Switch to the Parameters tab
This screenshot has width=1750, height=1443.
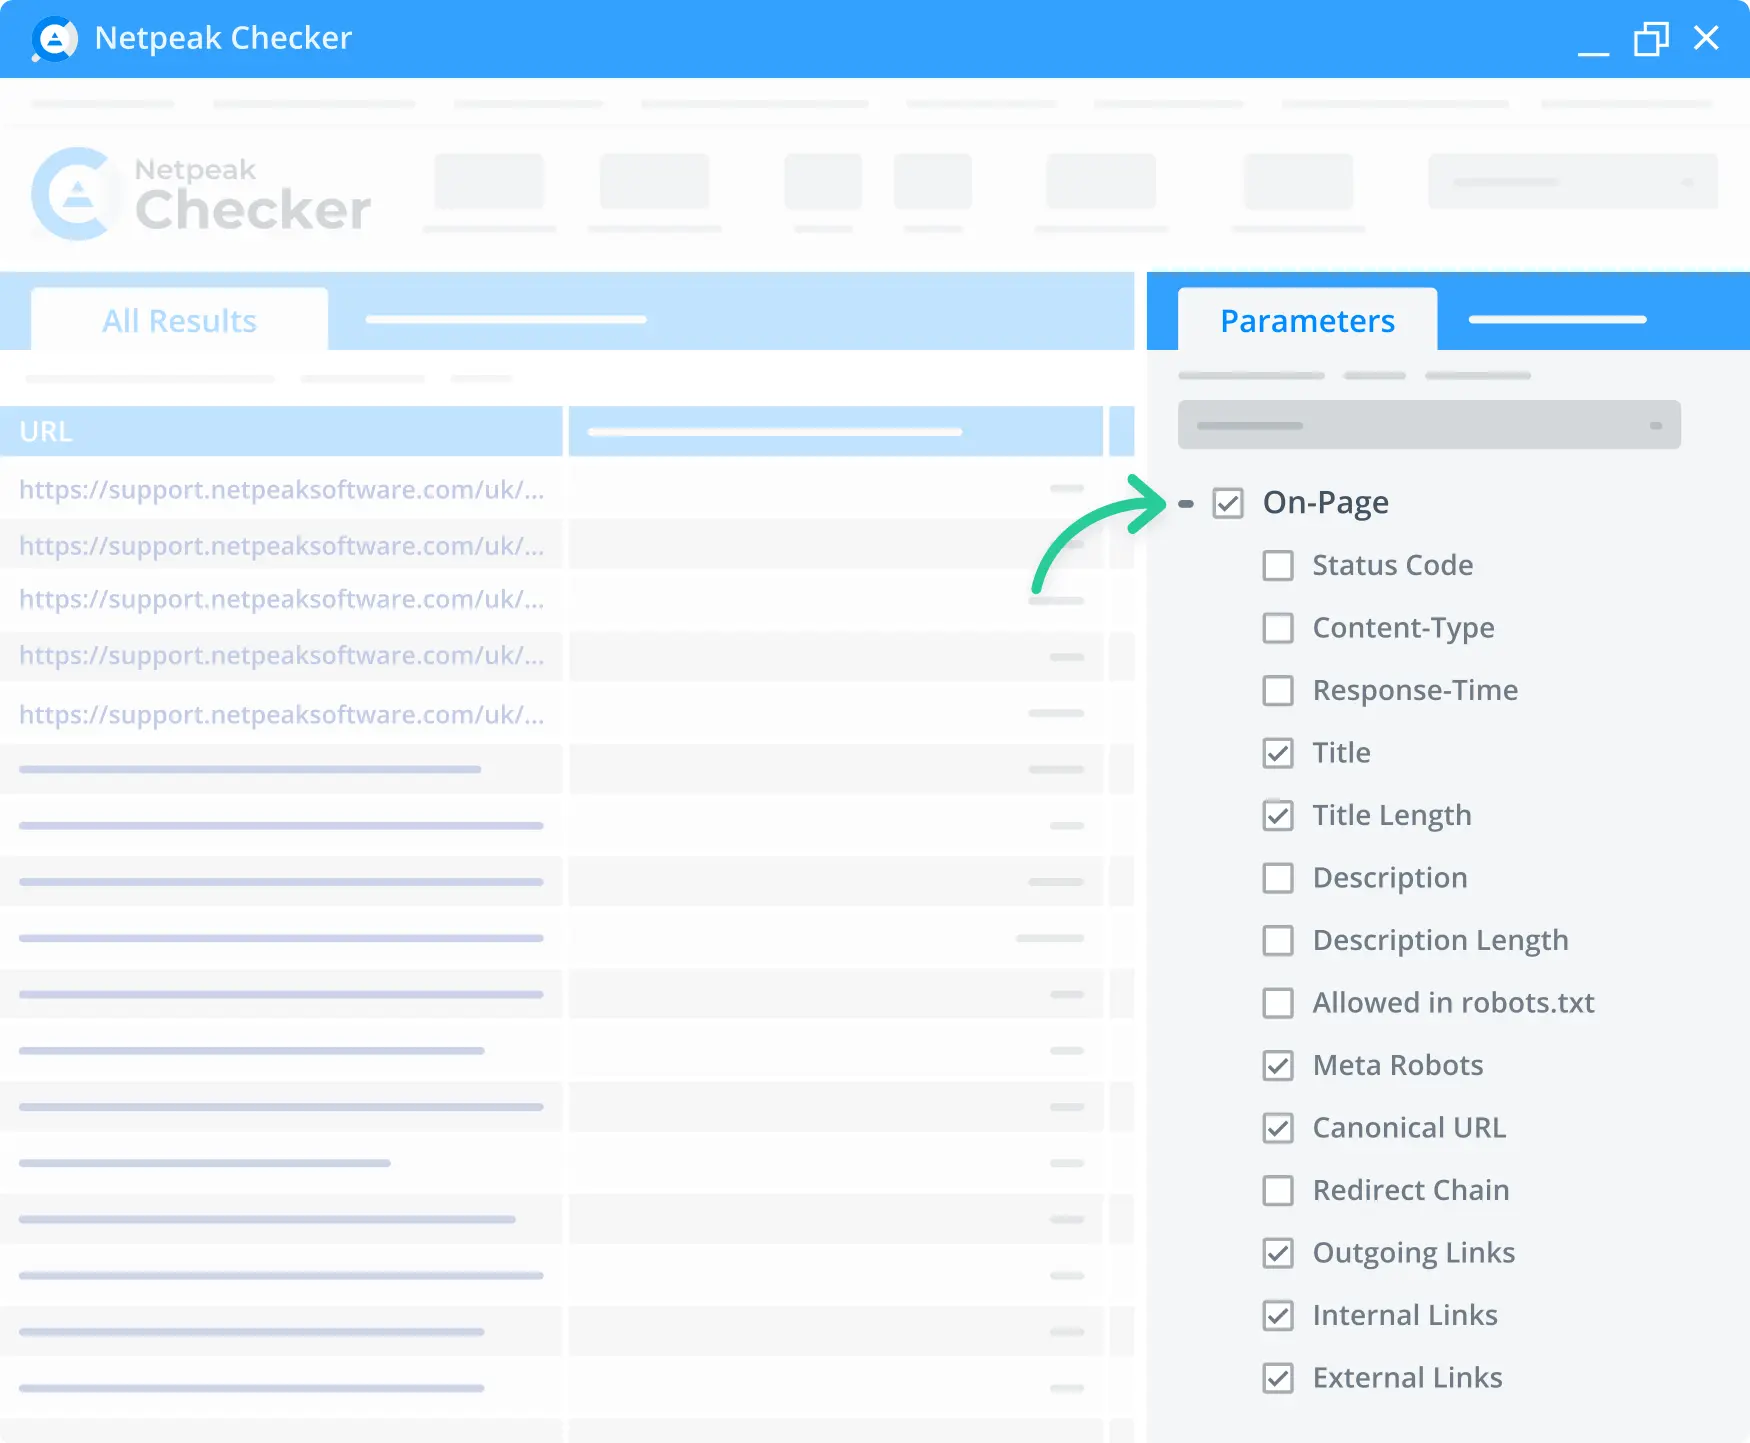point(1307,320)
